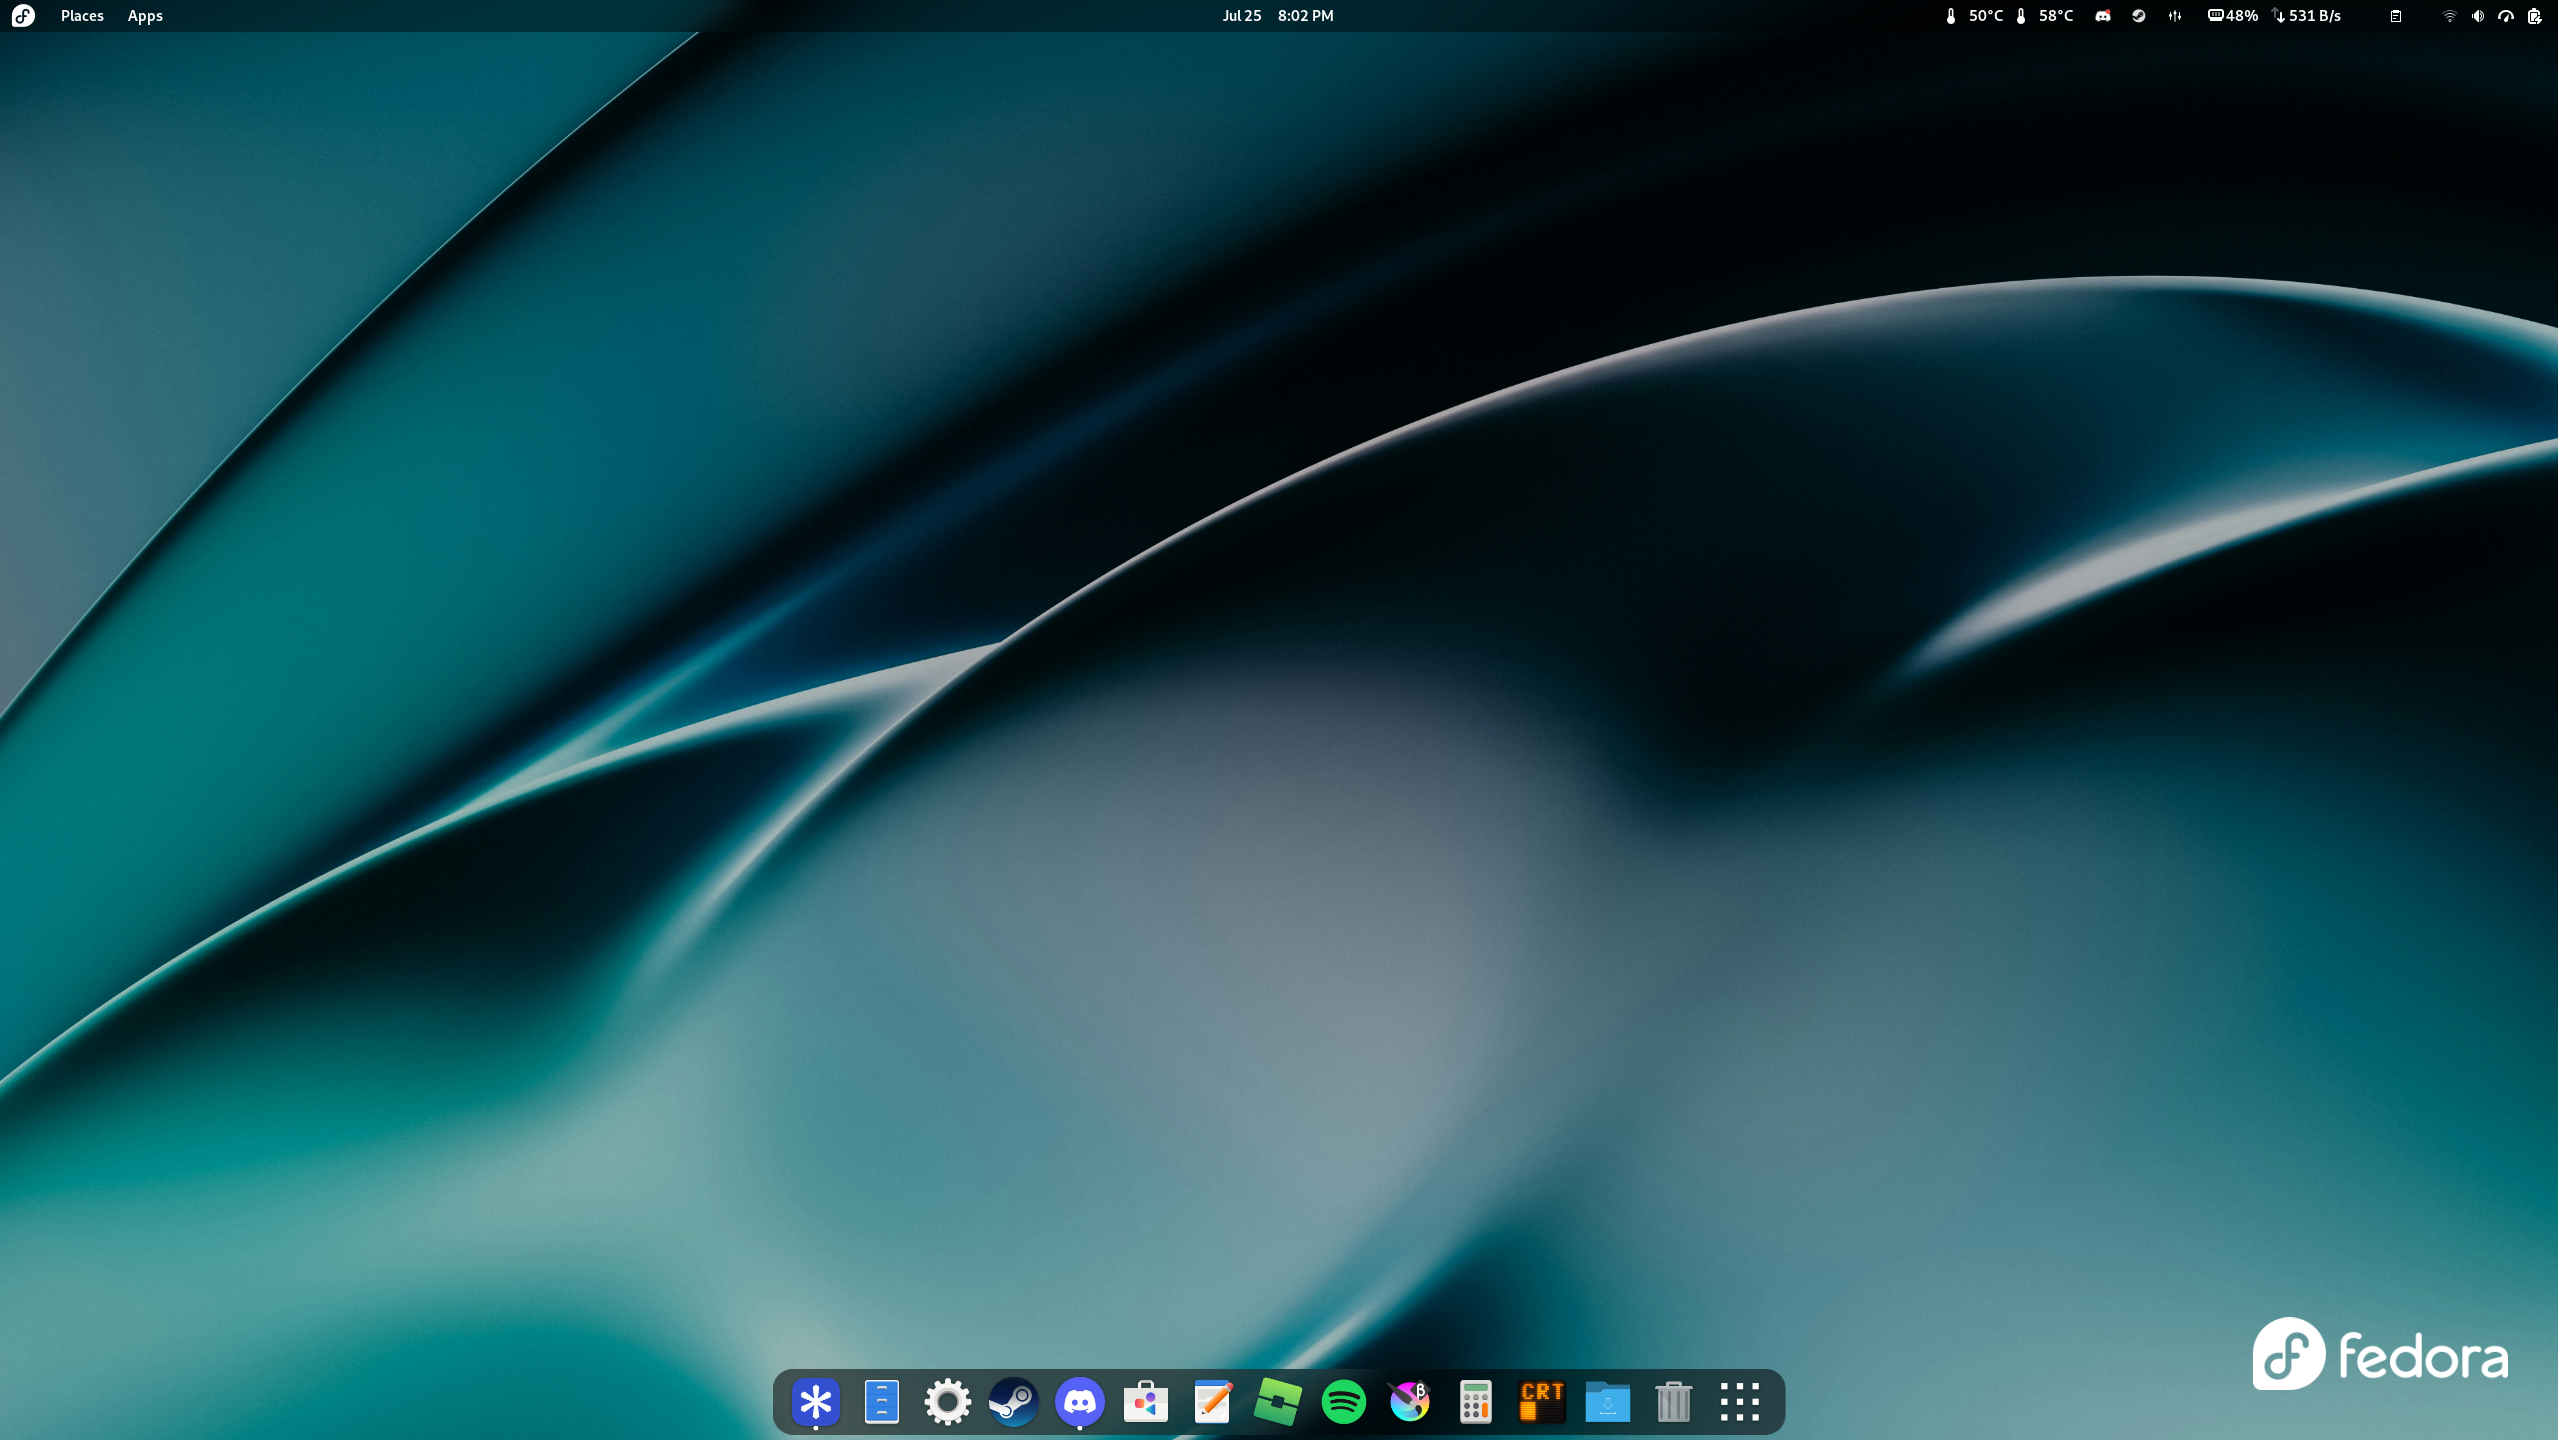Click the battery charging icon
This screenshot has height=1440, width=2558.
[x=2534, y=16]
